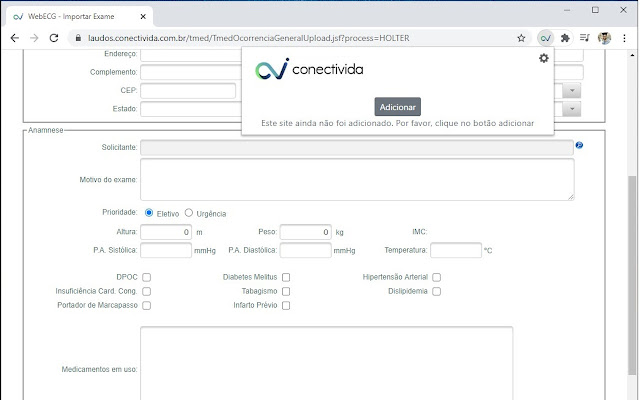Click the Prioridade label
The width and height of the screenshot is (640, 400).
click(120, 212)
